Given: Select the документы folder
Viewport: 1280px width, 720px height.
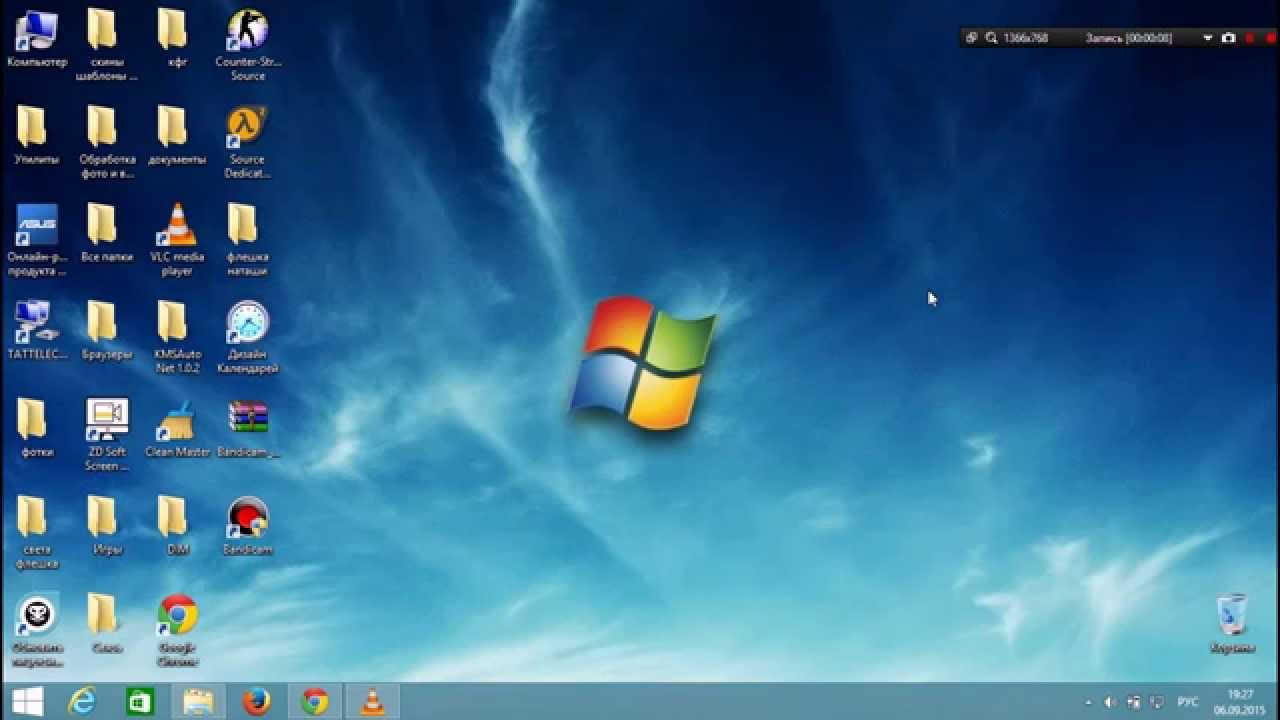Looking at the screenshot, I should pyautogui.click(x=177, y=136).
